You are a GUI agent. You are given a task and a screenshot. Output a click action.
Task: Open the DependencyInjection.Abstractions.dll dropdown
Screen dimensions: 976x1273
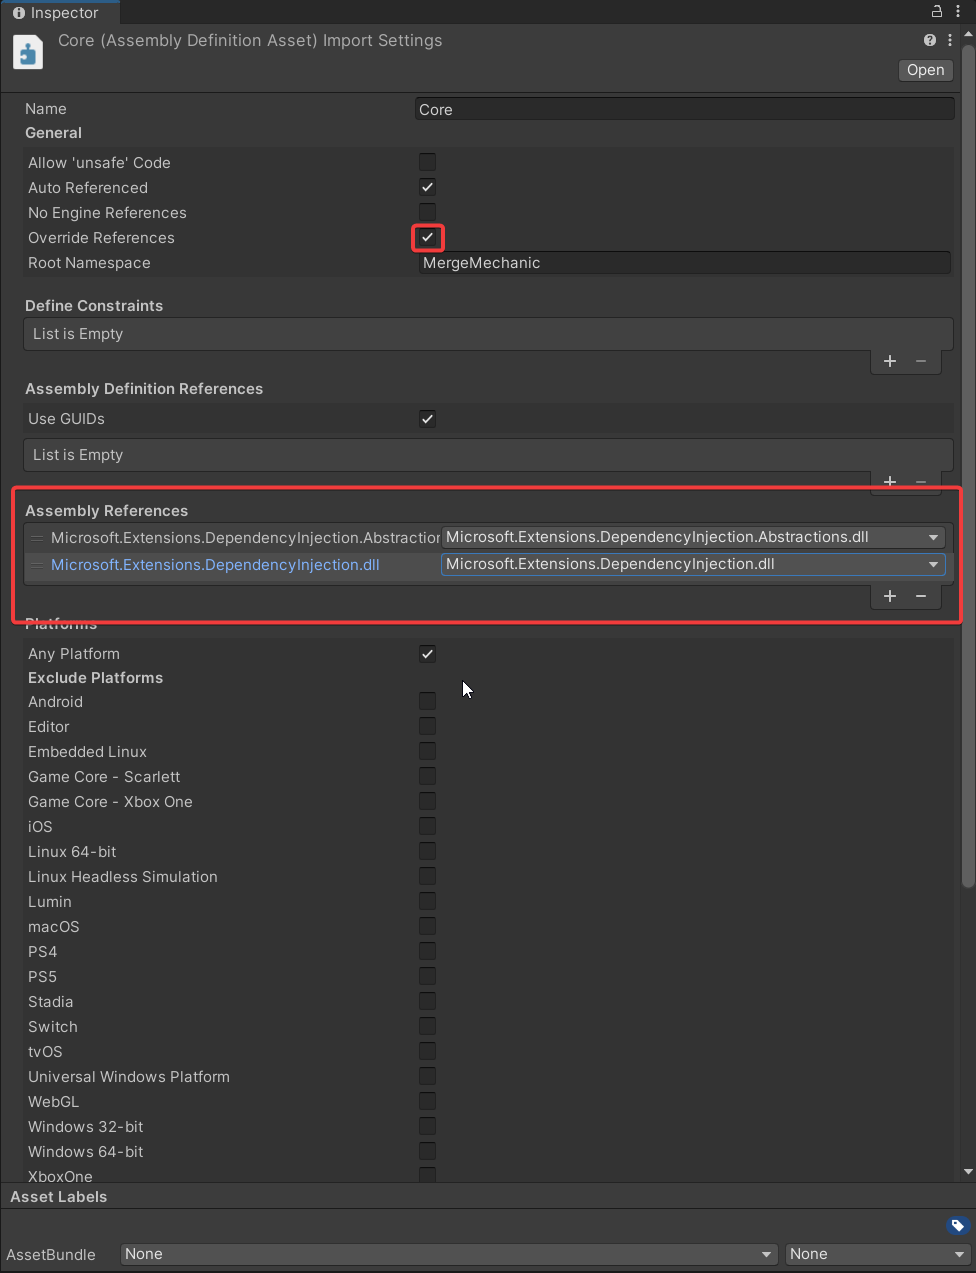693,537
